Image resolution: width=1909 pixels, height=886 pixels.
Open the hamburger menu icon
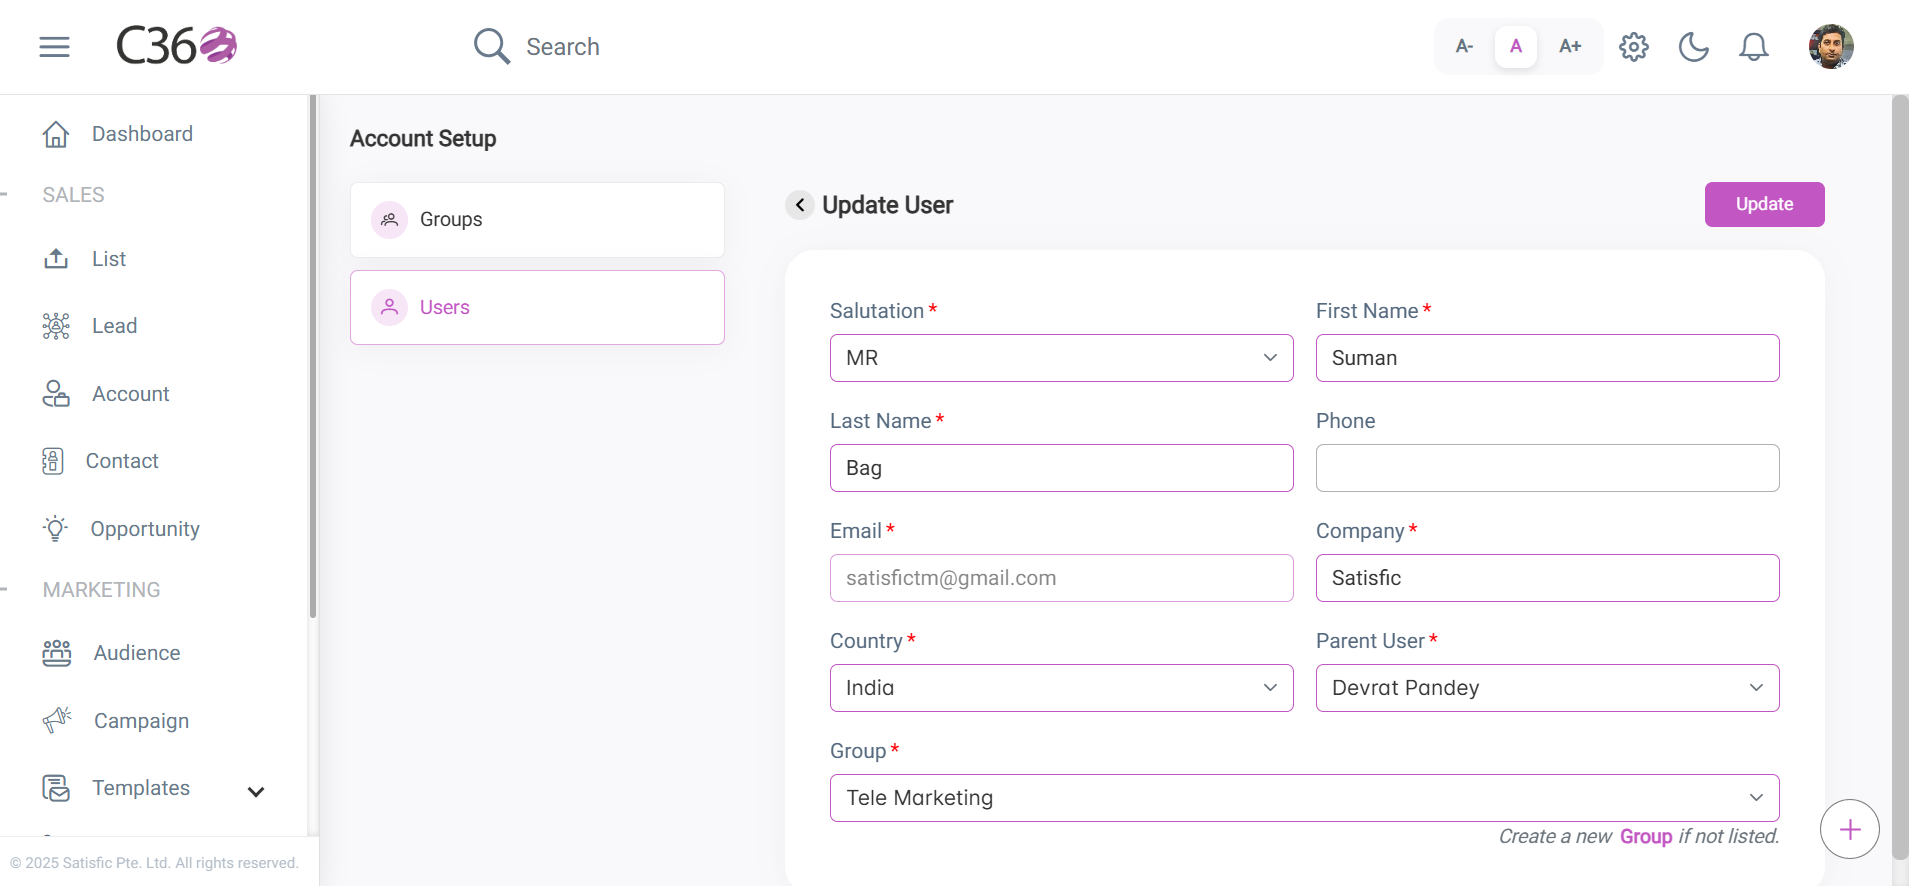pos(54,47)
